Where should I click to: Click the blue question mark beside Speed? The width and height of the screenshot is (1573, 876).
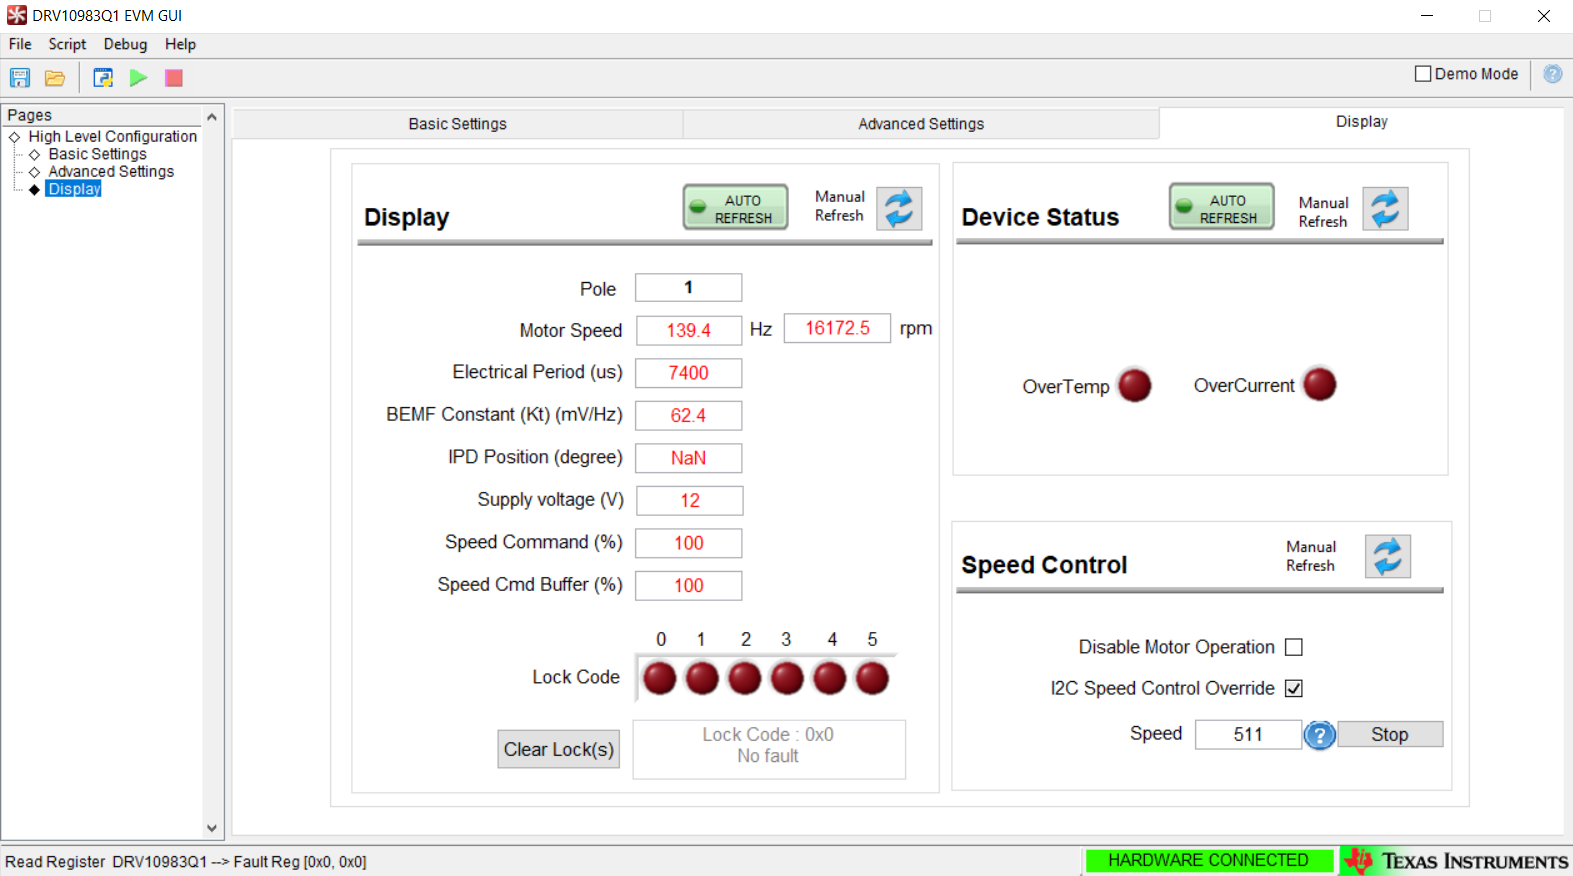click(x=1320, y=735)
